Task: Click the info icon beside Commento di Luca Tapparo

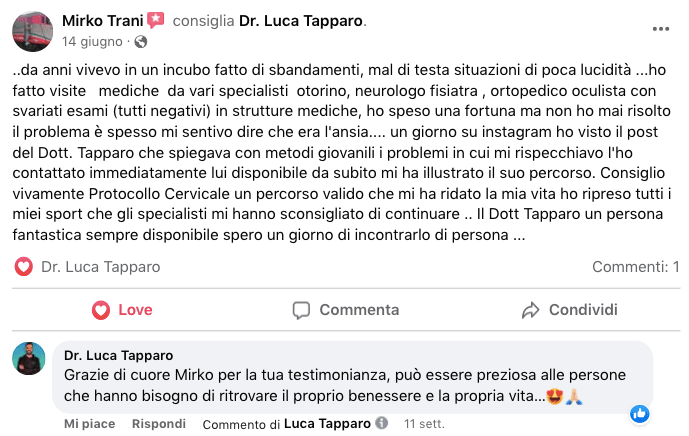Action: [380, 424]
